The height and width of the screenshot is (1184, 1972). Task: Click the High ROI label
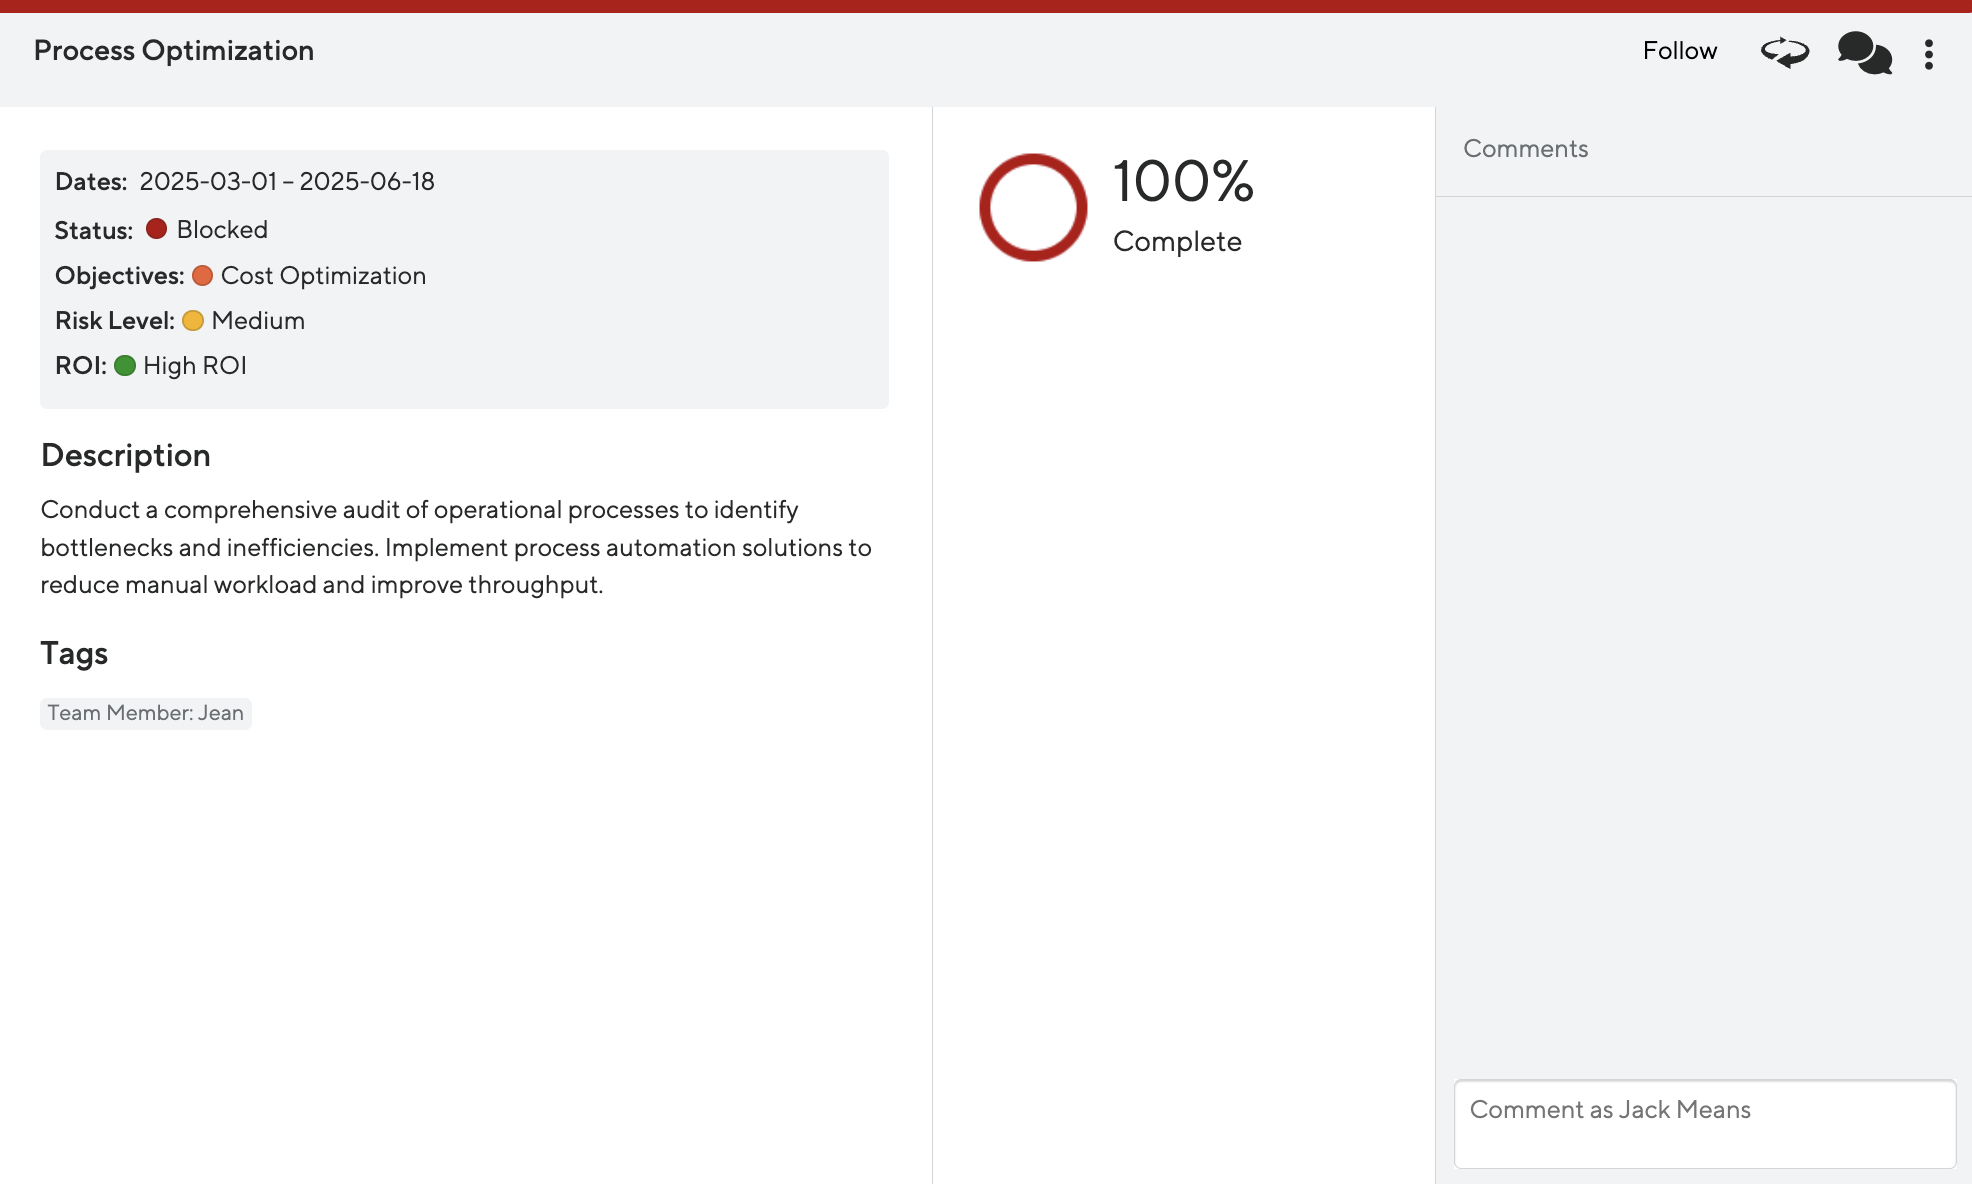[195, 366]
